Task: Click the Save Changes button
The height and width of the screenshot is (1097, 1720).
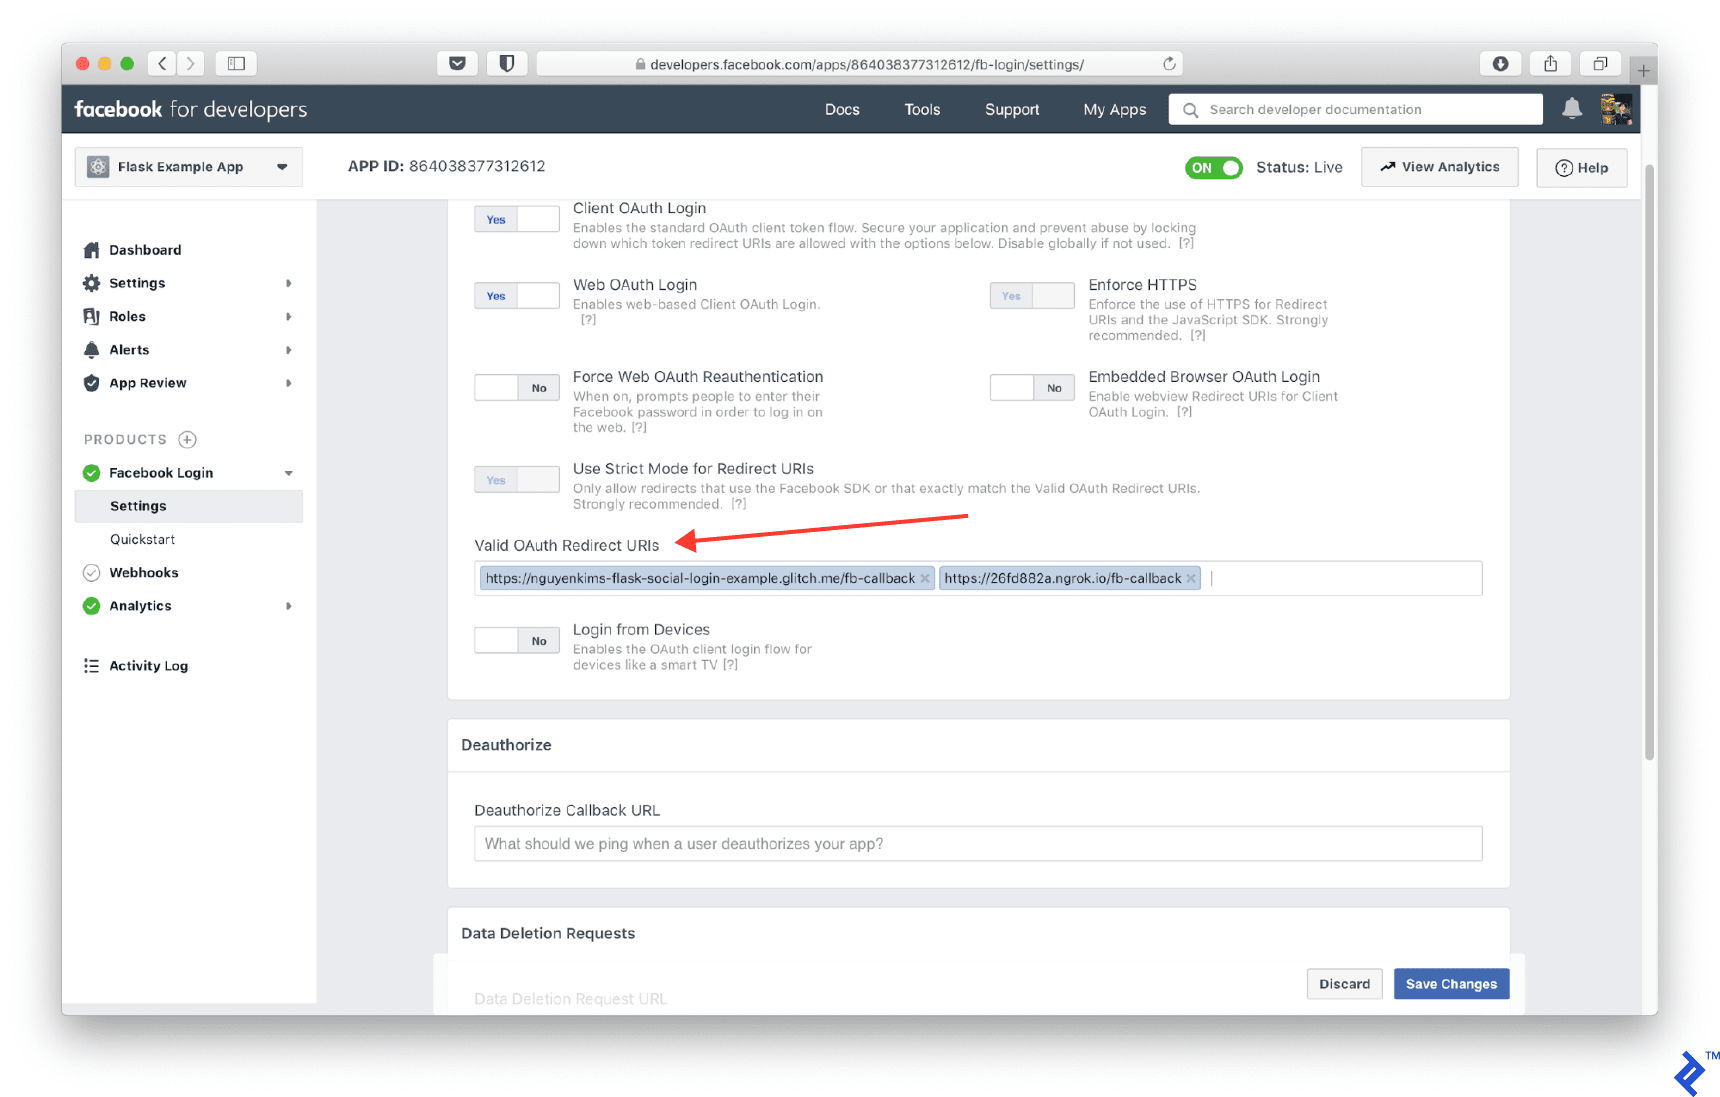Action: click(1451, 983)
